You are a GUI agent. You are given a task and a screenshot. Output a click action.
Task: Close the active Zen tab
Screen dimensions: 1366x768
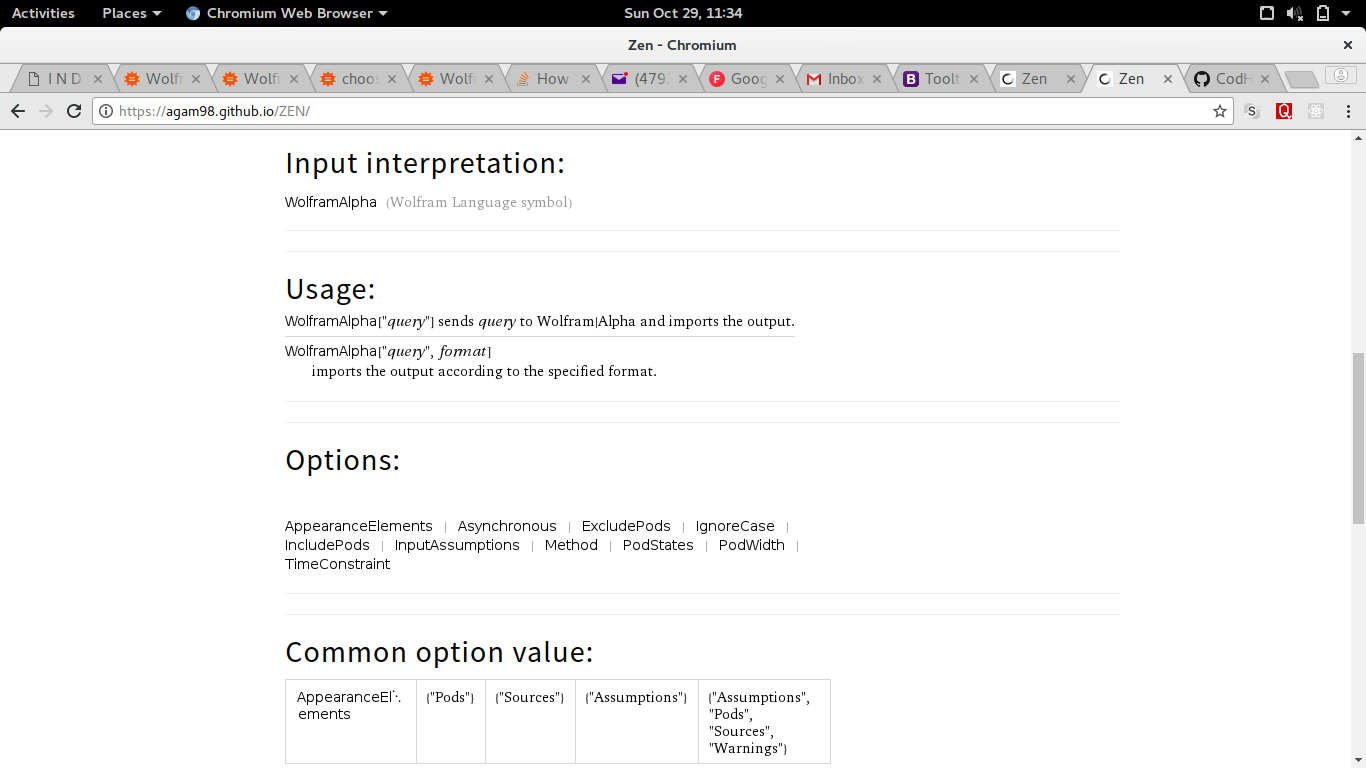1168,79
